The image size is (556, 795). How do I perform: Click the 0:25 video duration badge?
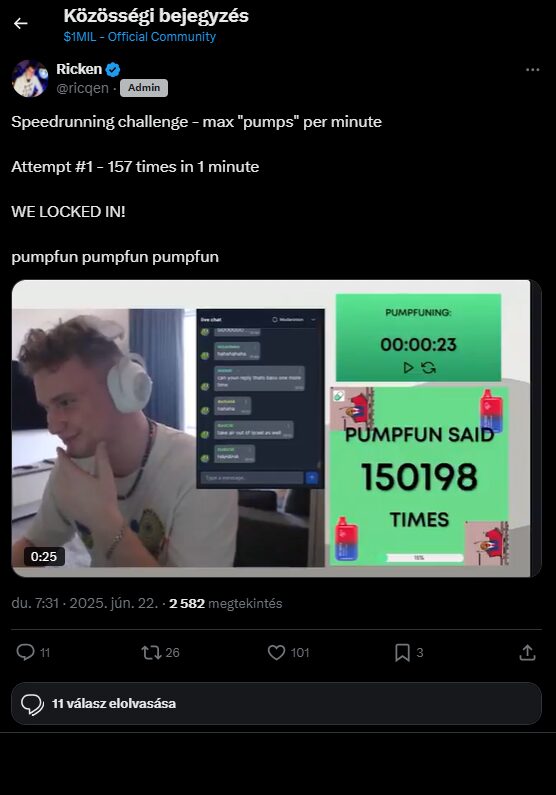point(44,556)
